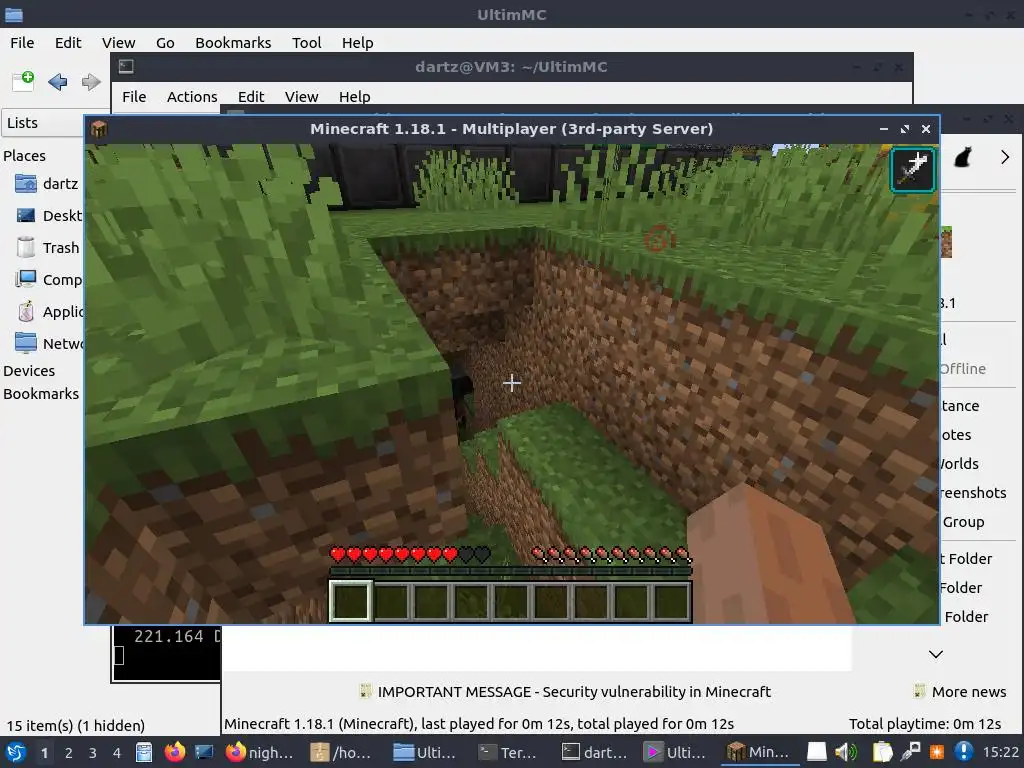Open the terminal Help menu
Viewport: 1024px width, 768px height.
[x=355, y=97]
